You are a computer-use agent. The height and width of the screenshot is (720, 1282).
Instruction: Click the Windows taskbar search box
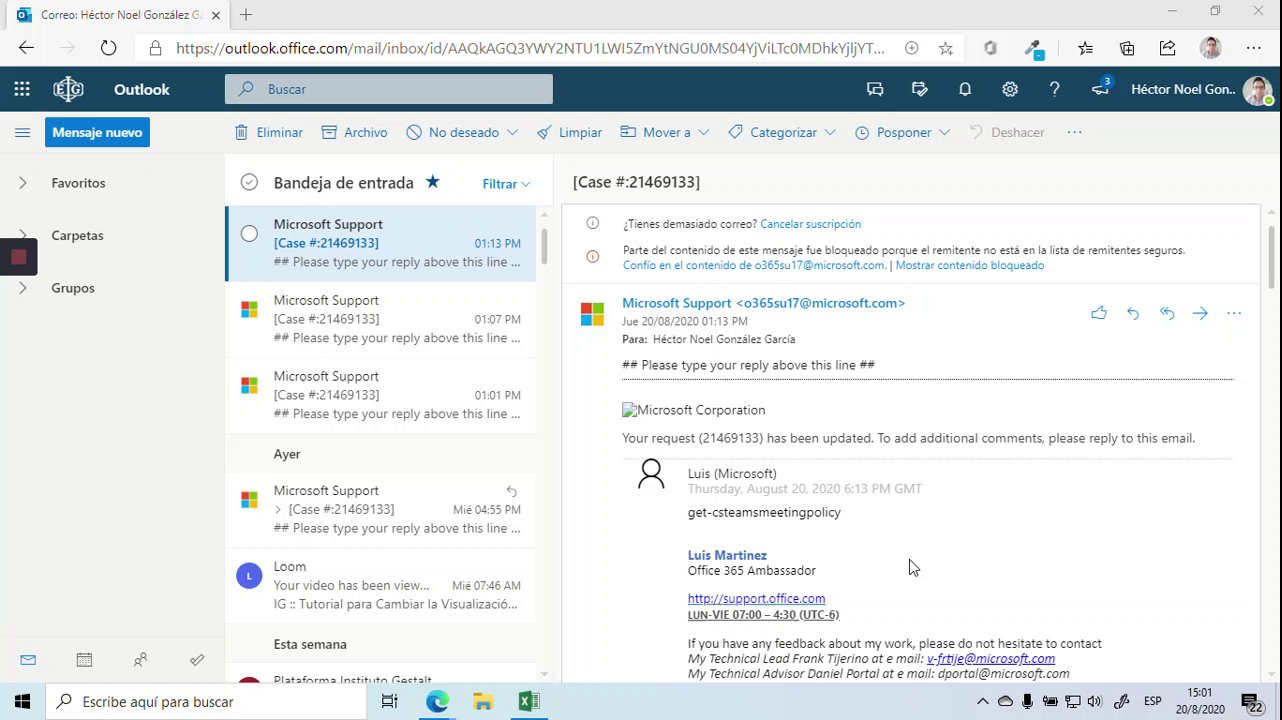[206, 701]
